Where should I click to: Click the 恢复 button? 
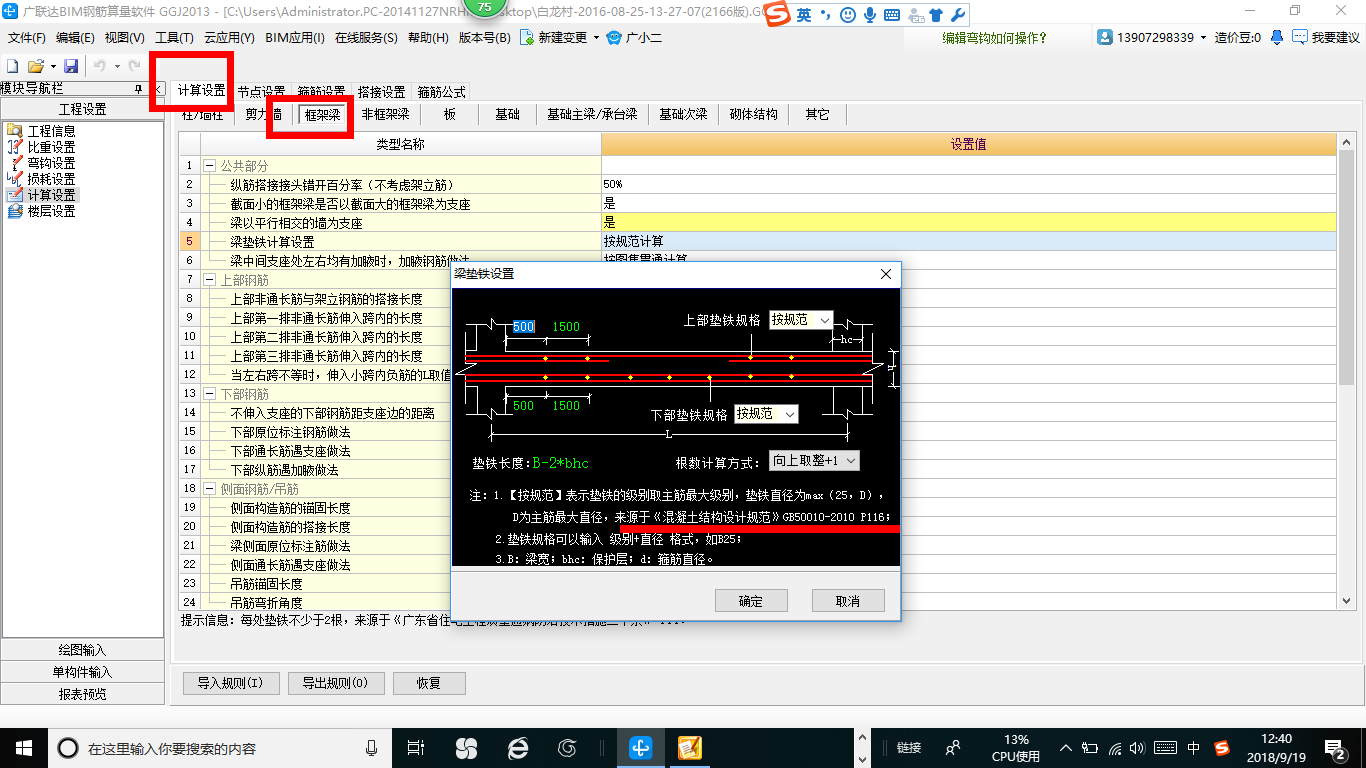coord(429,684)
